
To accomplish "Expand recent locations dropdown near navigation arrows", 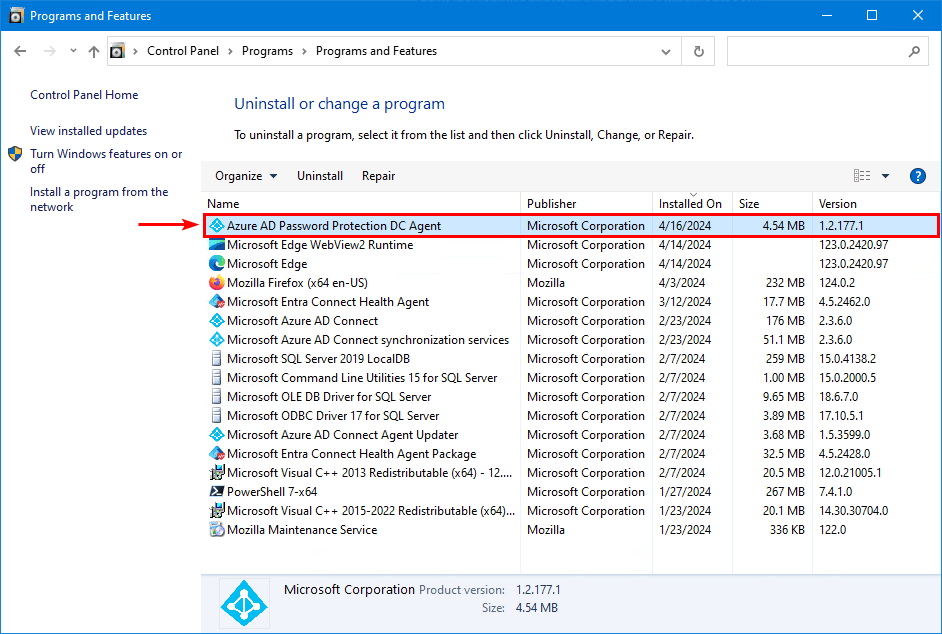I will click(x=72, y=51).
